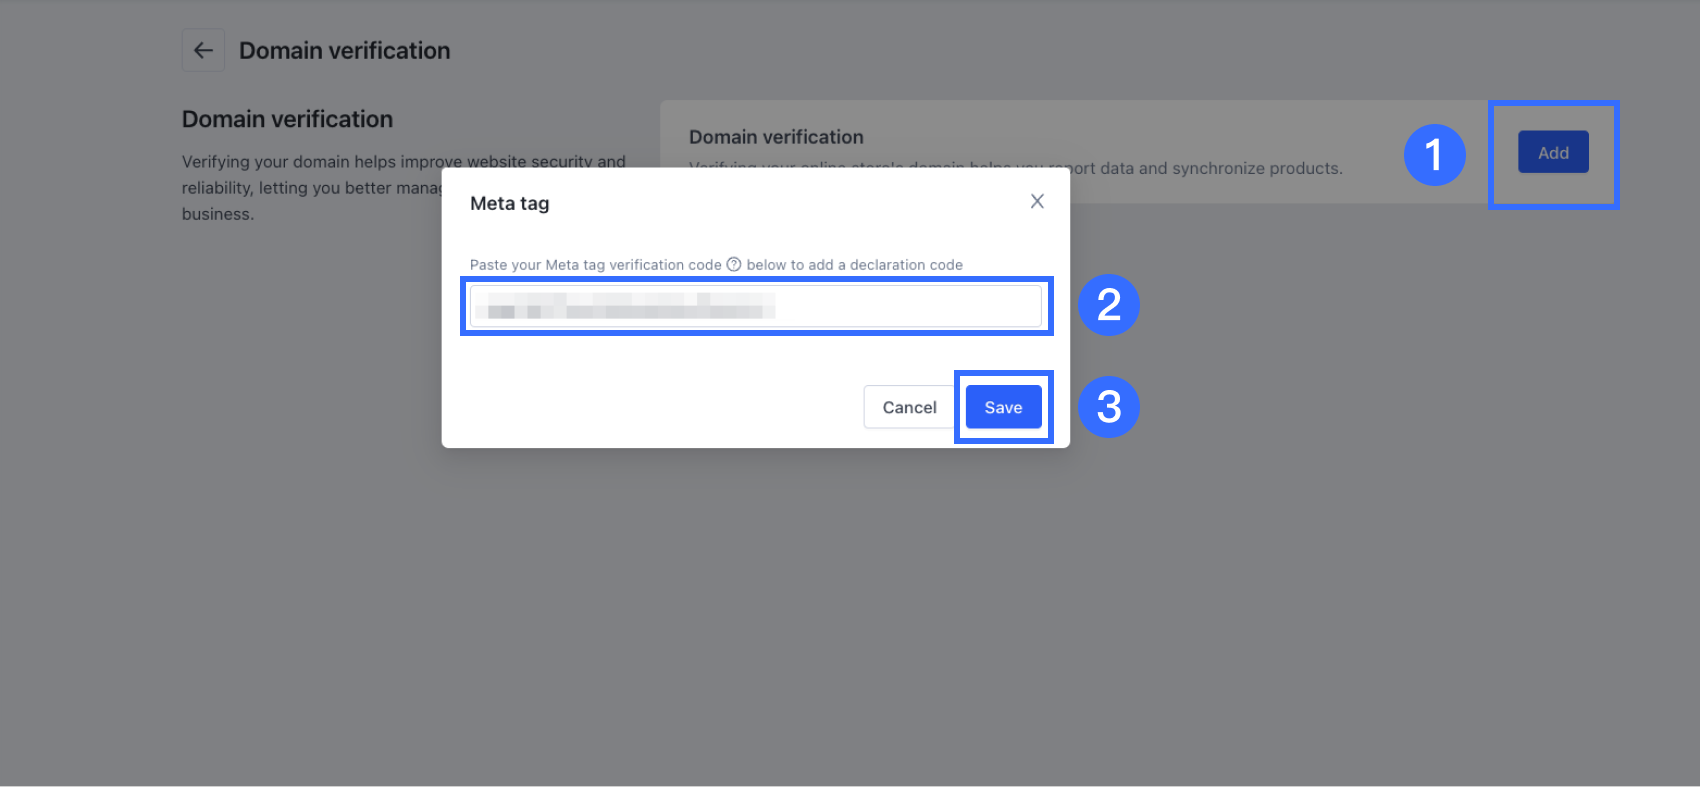Focus the Meta tag verification code field
Screen dimensions: 1700x787
(900, 306)
